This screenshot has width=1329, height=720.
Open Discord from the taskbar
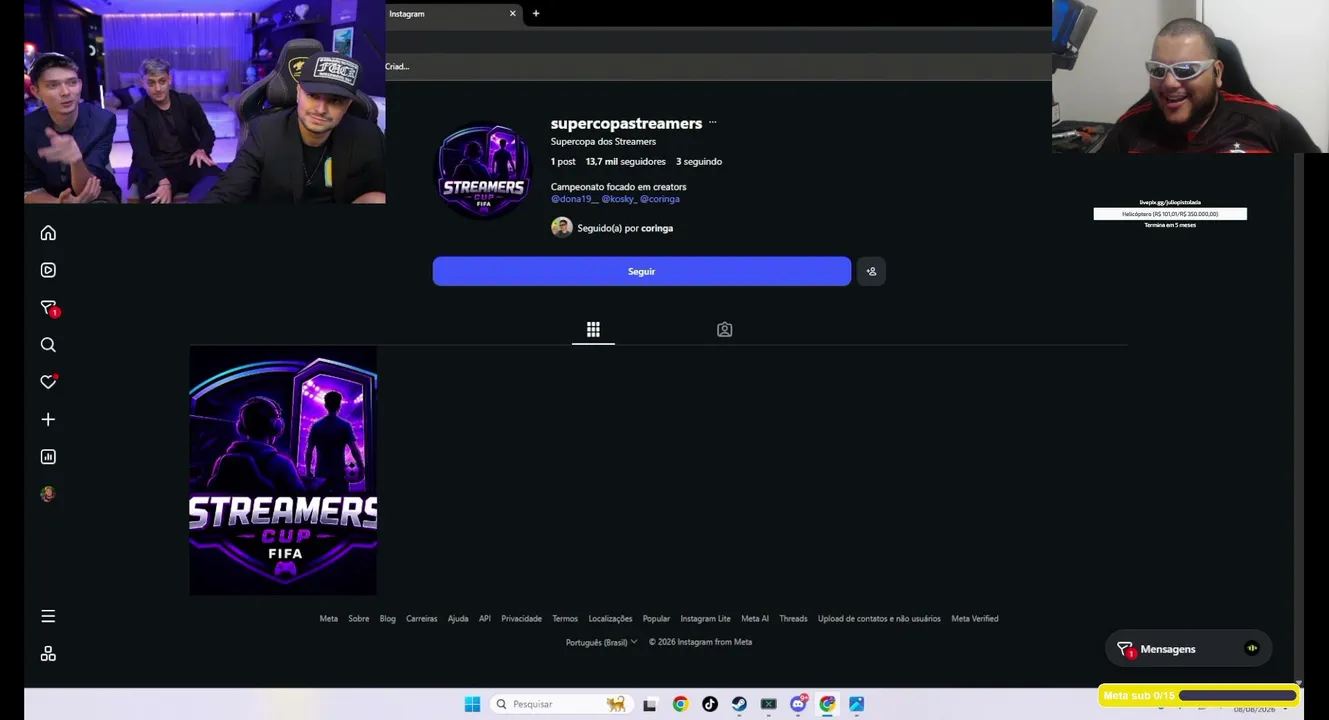coord(798,704)
